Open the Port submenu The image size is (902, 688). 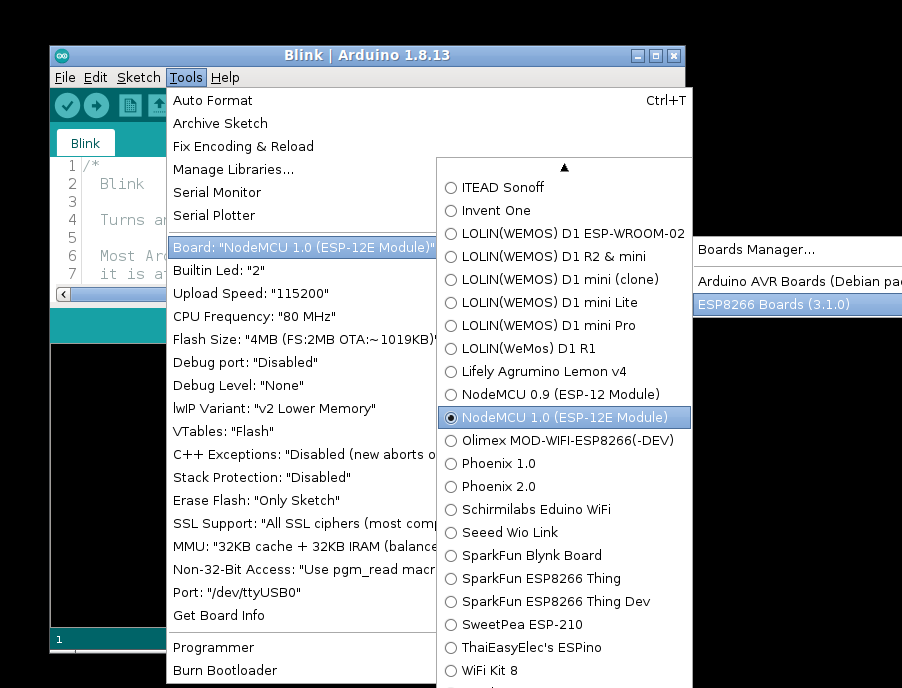coord(303,593)
